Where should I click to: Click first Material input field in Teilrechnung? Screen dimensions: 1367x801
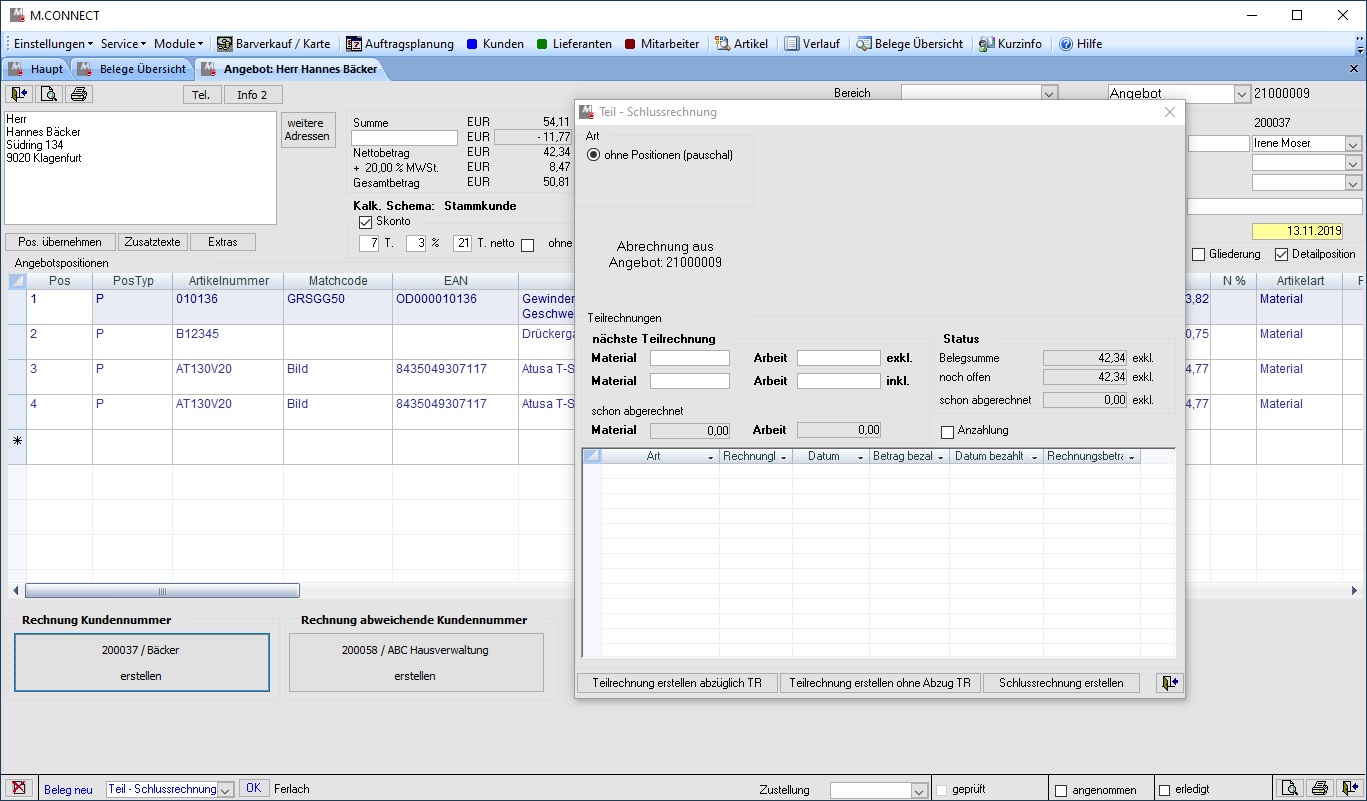click(x=689, y=358)
